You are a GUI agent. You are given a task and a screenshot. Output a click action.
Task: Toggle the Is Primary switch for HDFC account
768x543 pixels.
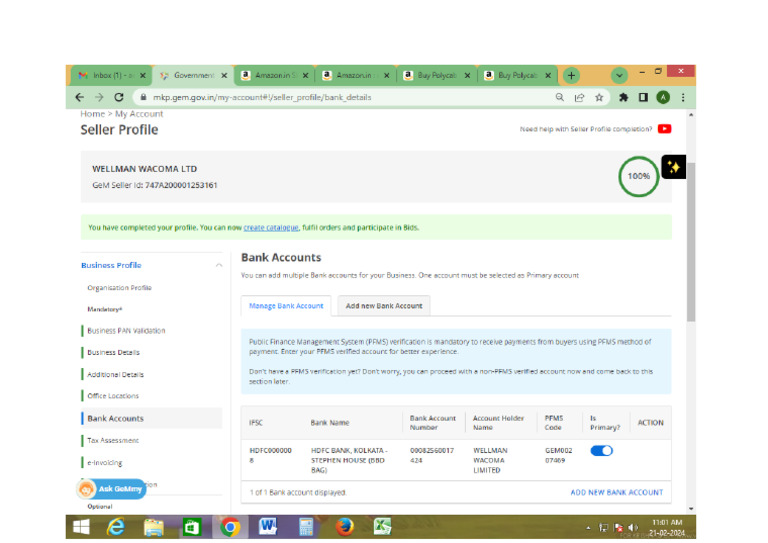pos(601,450)
